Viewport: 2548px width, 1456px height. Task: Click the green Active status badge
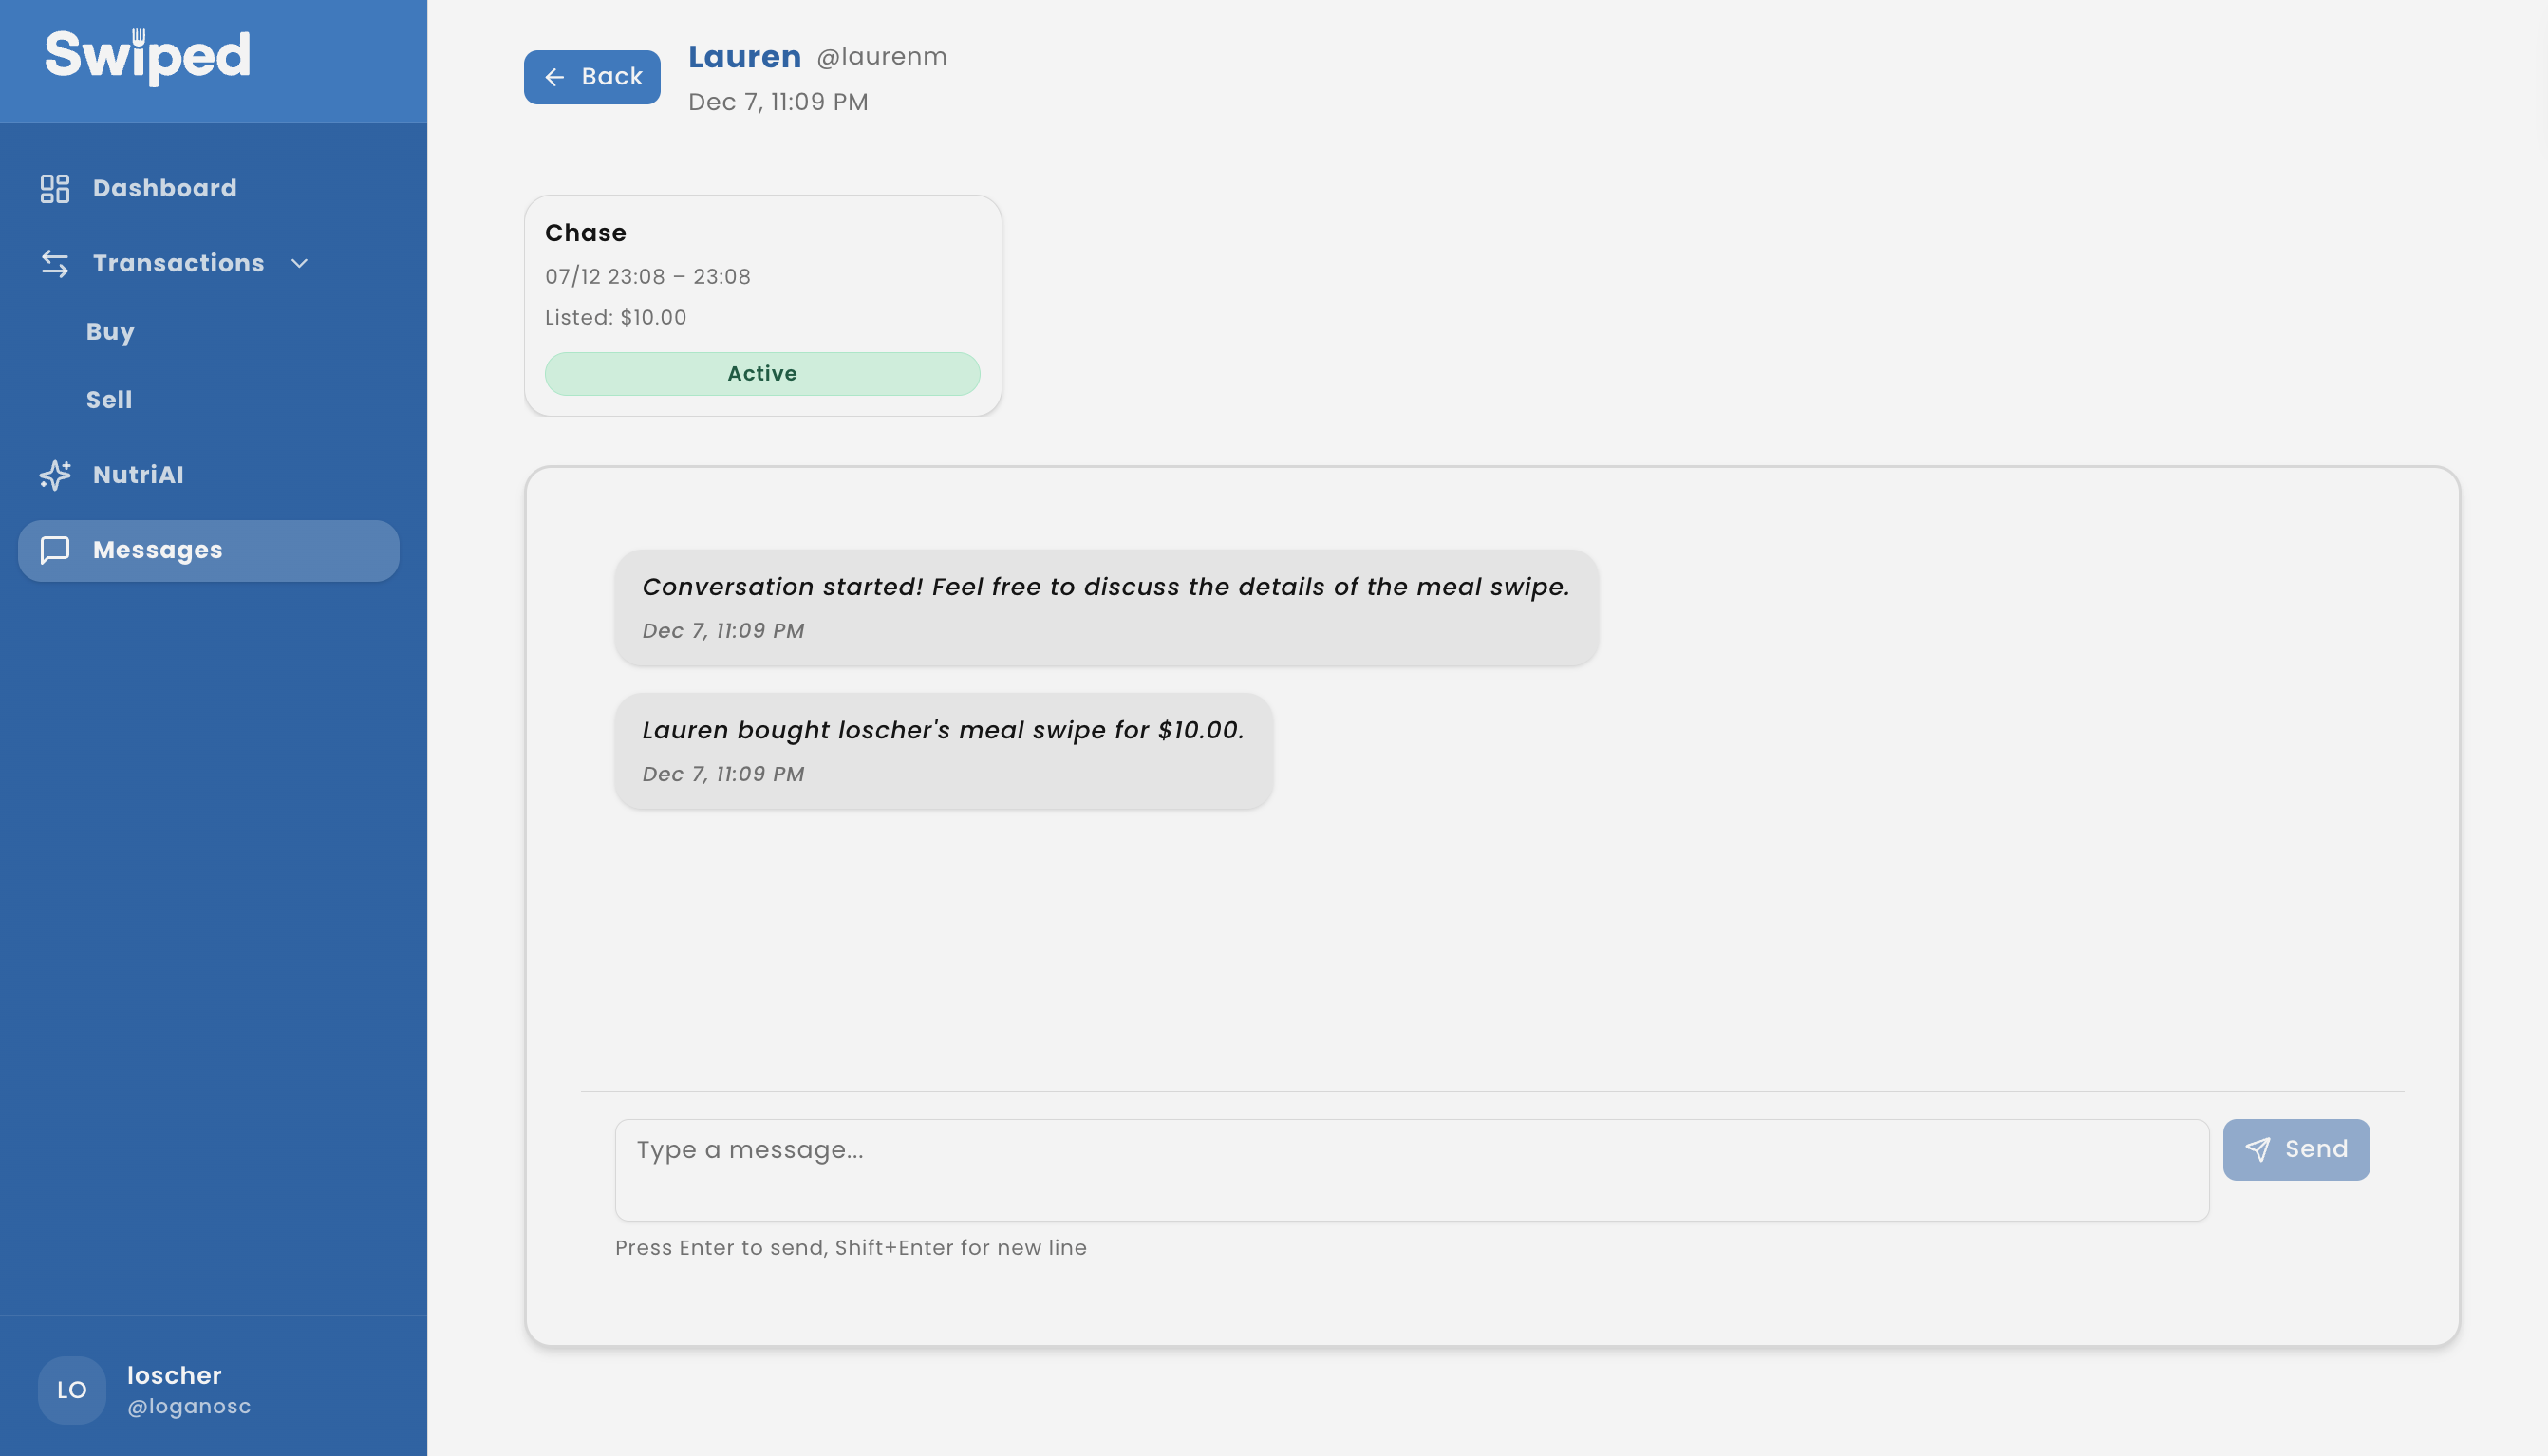click(762, 373)
